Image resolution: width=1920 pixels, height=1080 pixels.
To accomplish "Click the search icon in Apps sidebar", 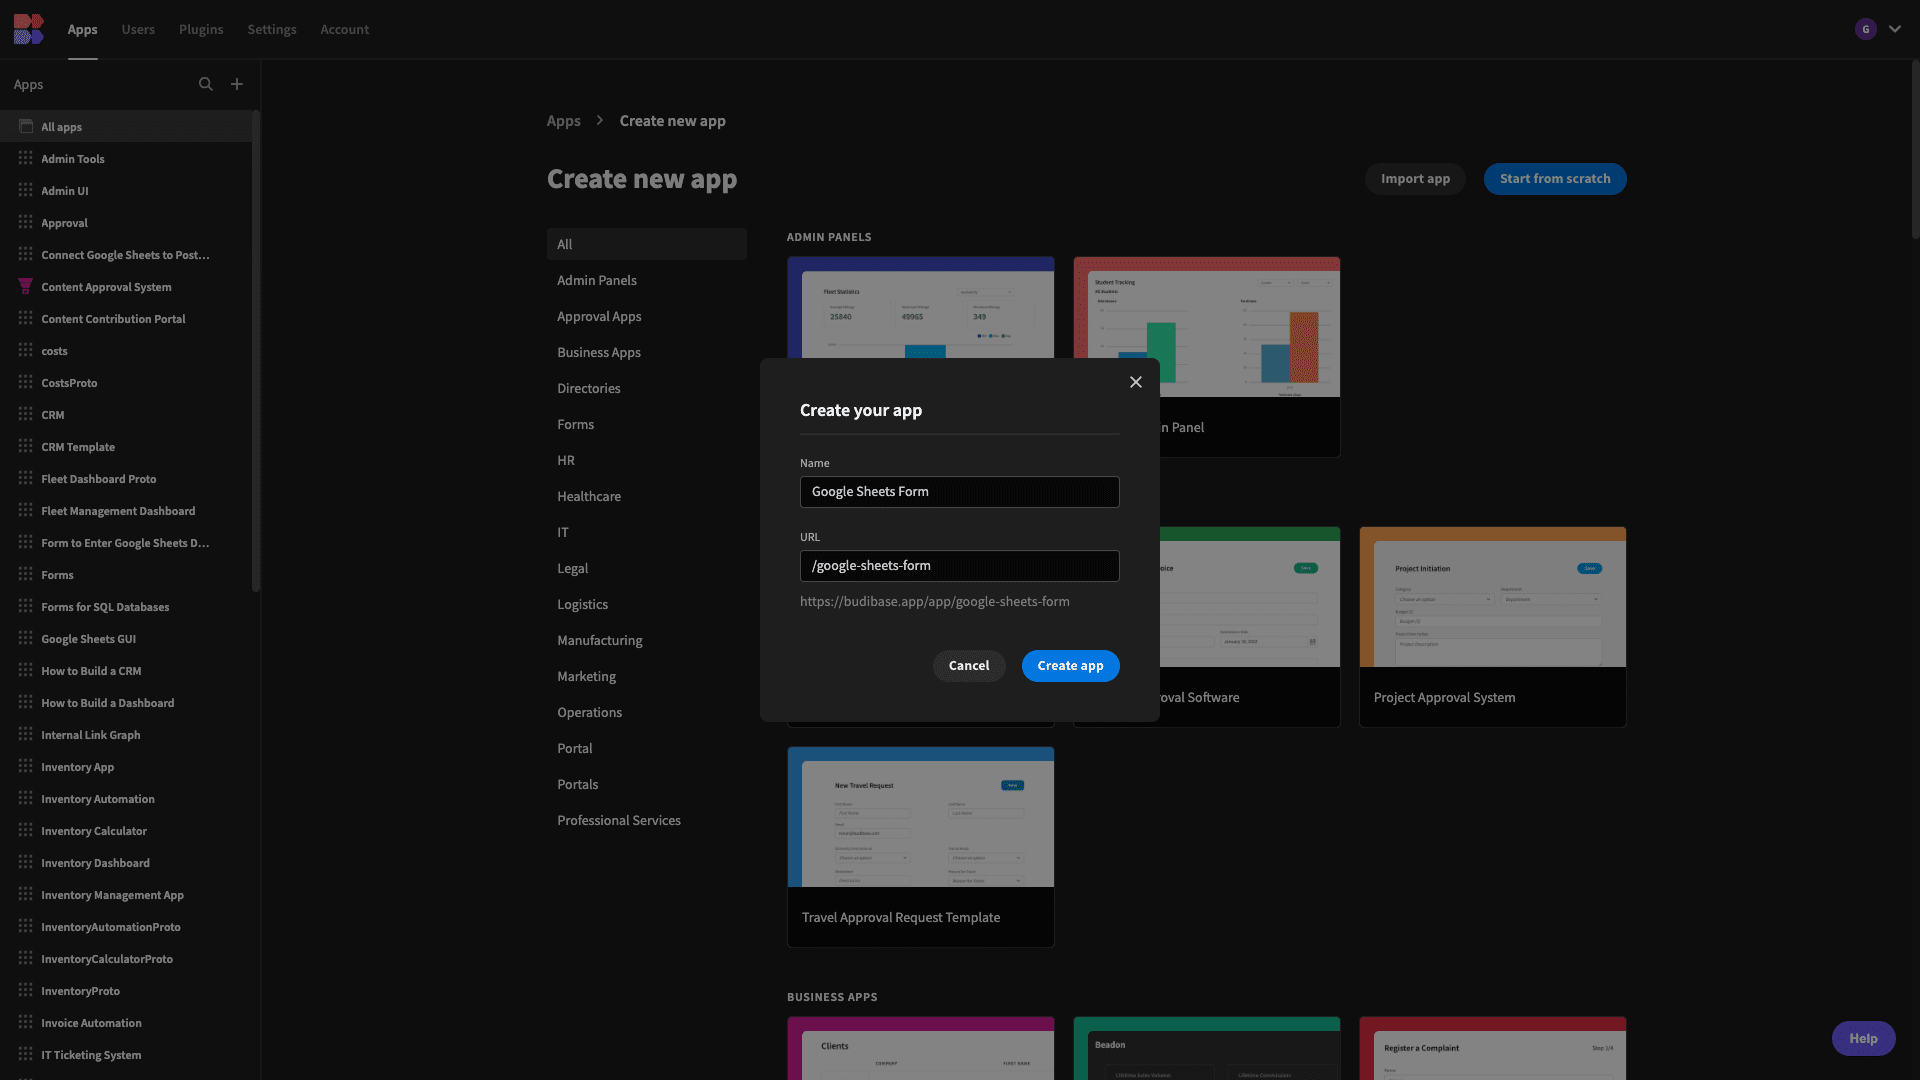I will point(206,84).
